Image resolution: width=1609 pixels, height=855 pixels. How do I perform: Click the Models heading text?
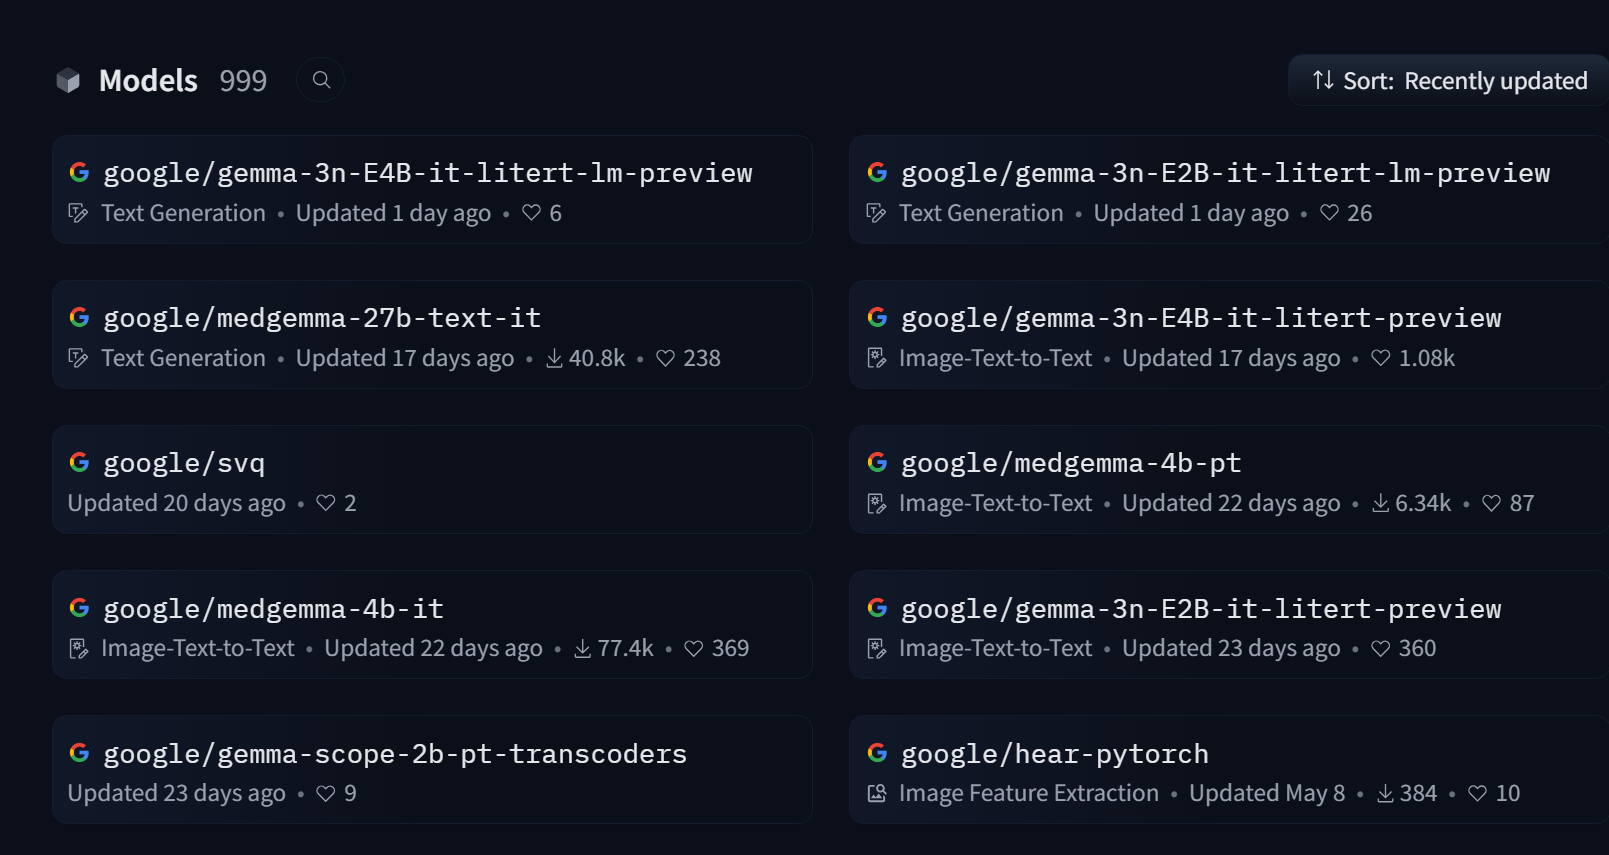tap(148, 80)
